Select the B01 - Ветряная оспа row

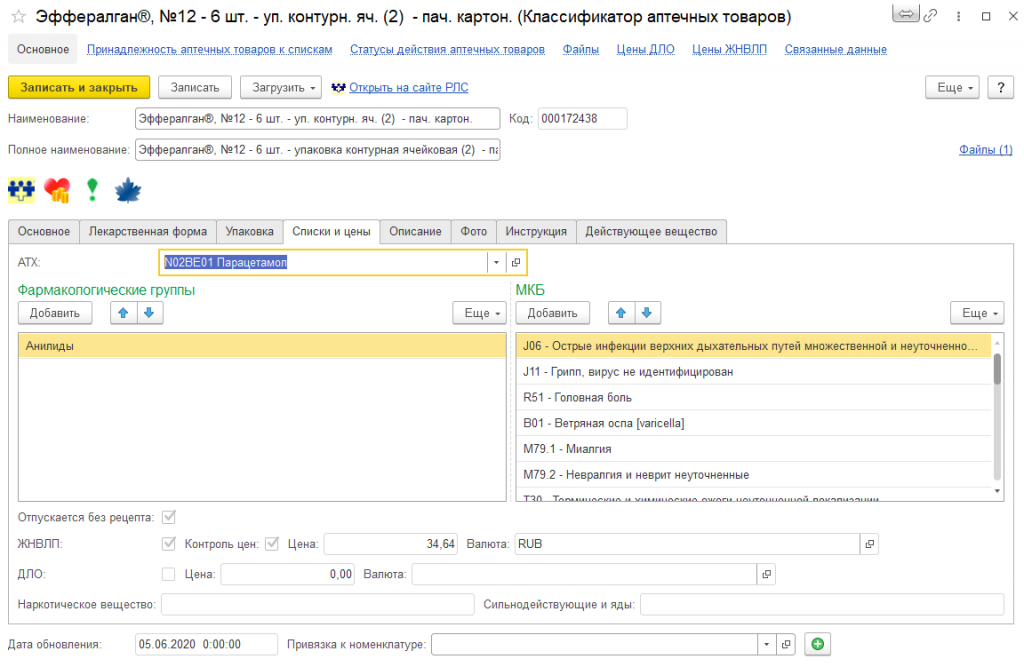tap(754, 423)
